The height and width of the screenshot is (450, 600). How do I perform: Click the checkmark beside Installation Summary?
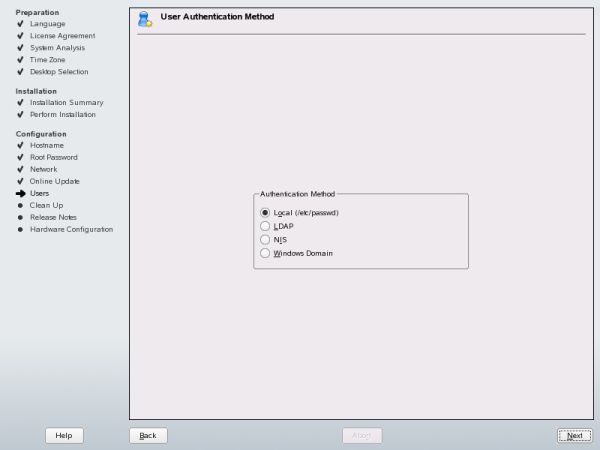[20, 103]
